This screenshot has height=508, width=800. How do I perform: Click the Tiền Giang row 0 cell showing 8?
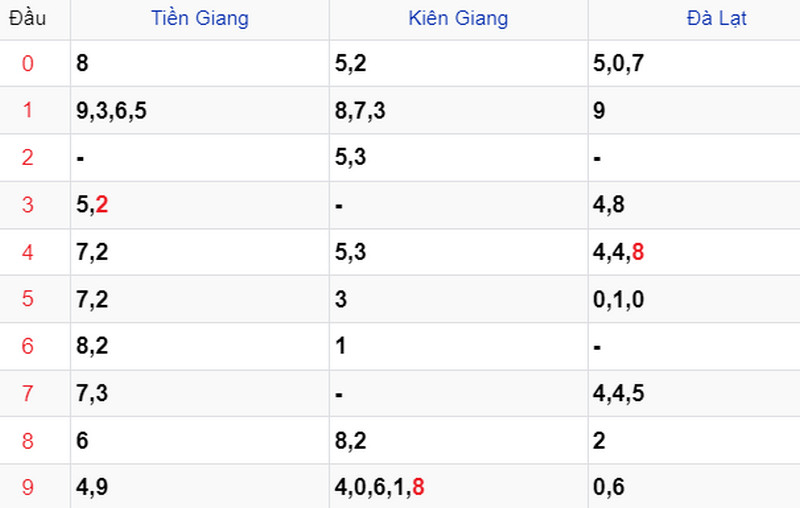coord(199,63)
